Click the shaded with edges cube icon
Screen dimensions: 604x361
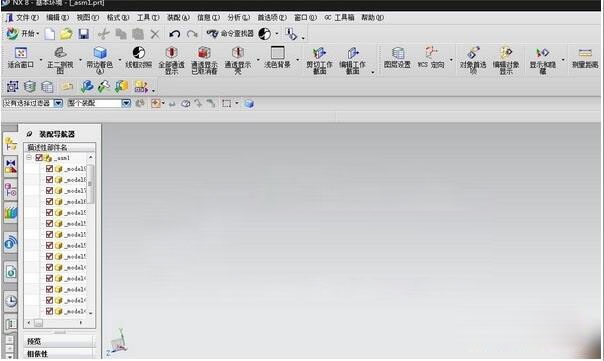point(100,53)
